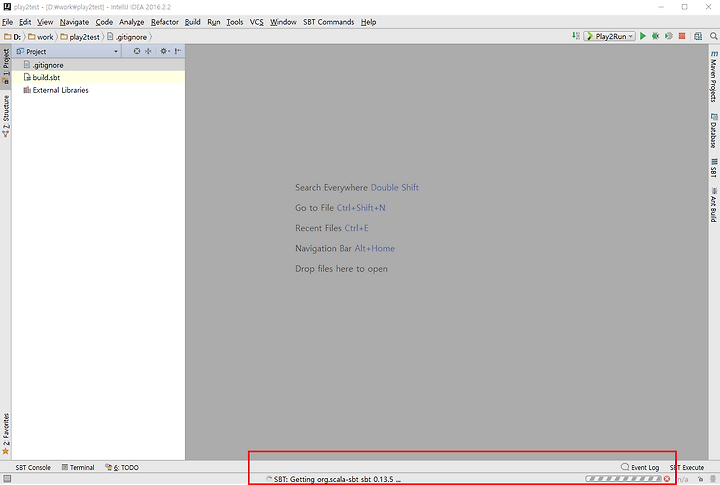Open the Play2Run configuration dropdown
This screenshot has height=485, width=720.
(610, 36)
